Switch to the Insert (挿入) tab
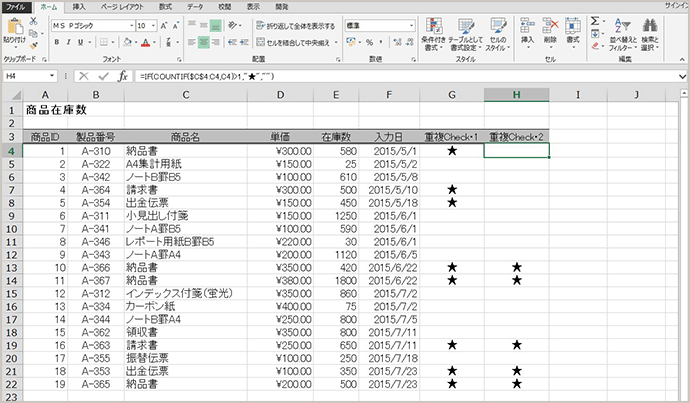This screenshot has width=690, height=403. pos(79,7)
